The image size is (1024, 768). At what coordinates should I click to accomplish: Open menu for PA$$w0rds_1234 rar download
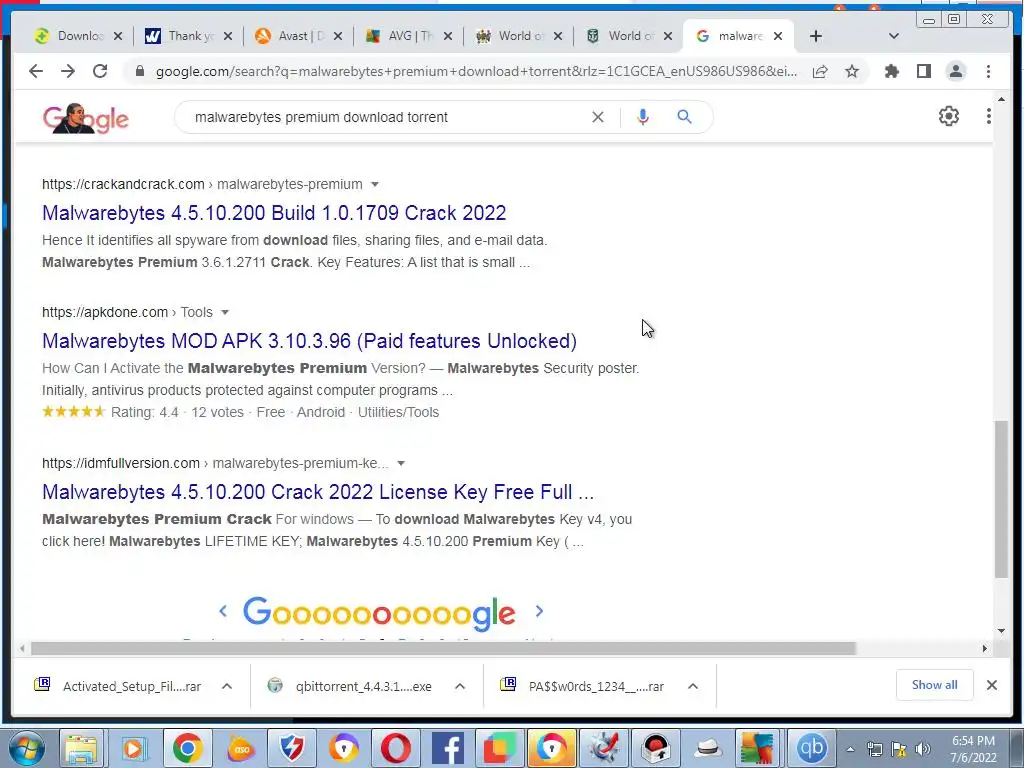pos(693,686)
